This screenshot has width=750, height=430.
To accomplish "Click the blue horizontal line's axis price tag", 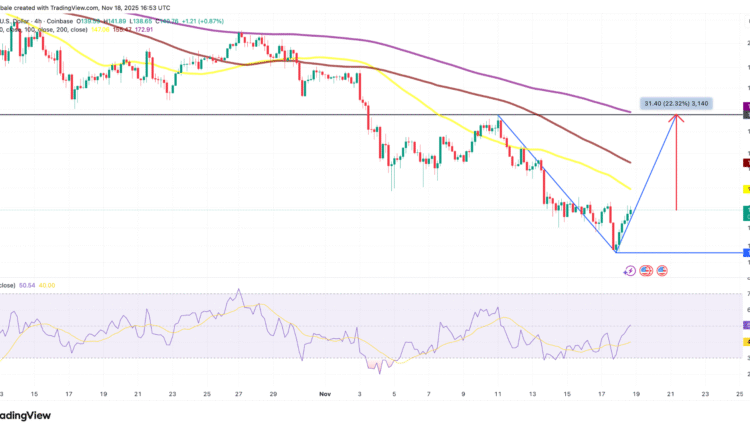I will point(745,252).
